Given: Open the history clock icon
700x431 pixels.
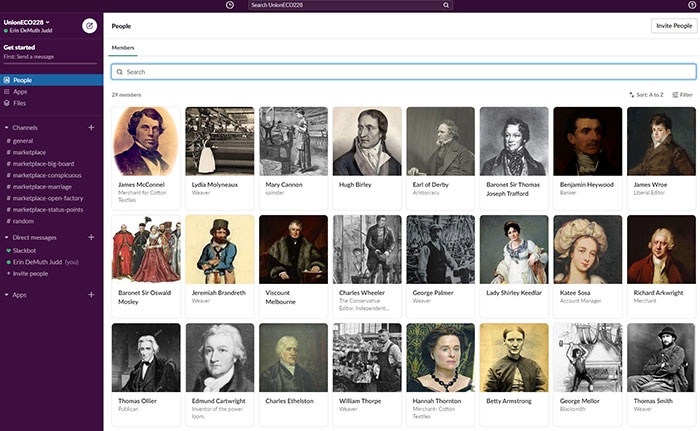Looking at the screenshot, I should [229, 5].
